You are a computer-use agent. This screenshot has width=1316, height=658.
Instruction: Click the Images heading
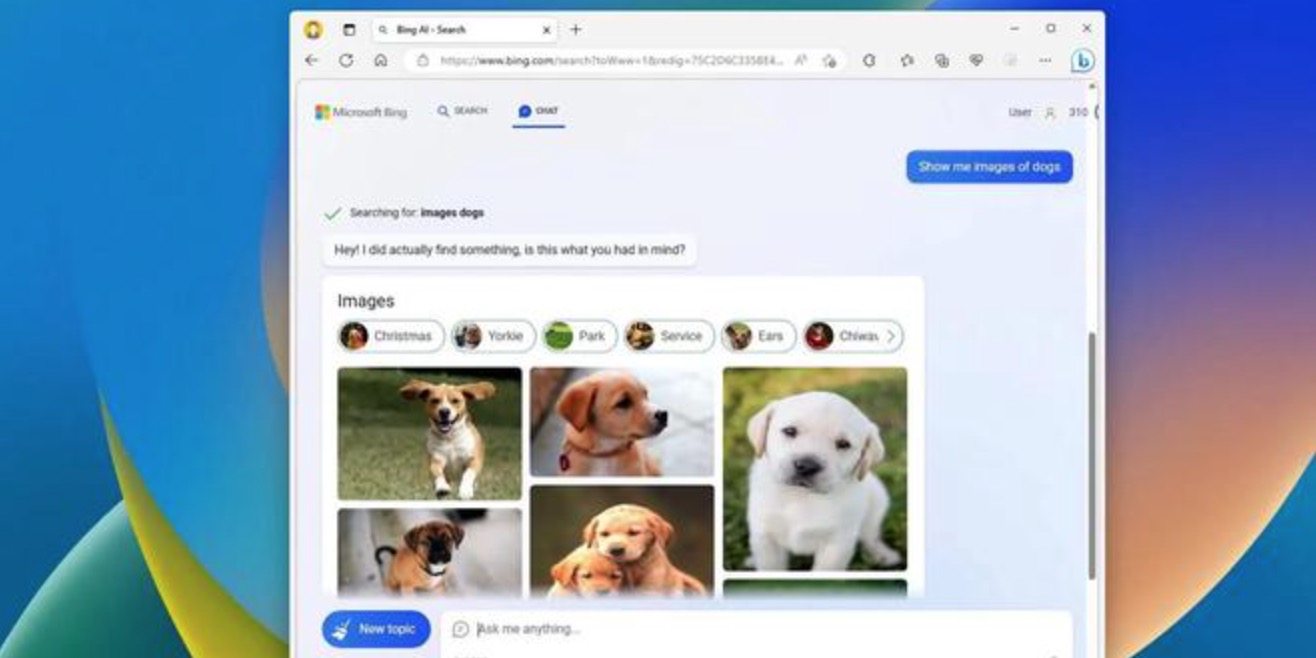click(365, 301)
